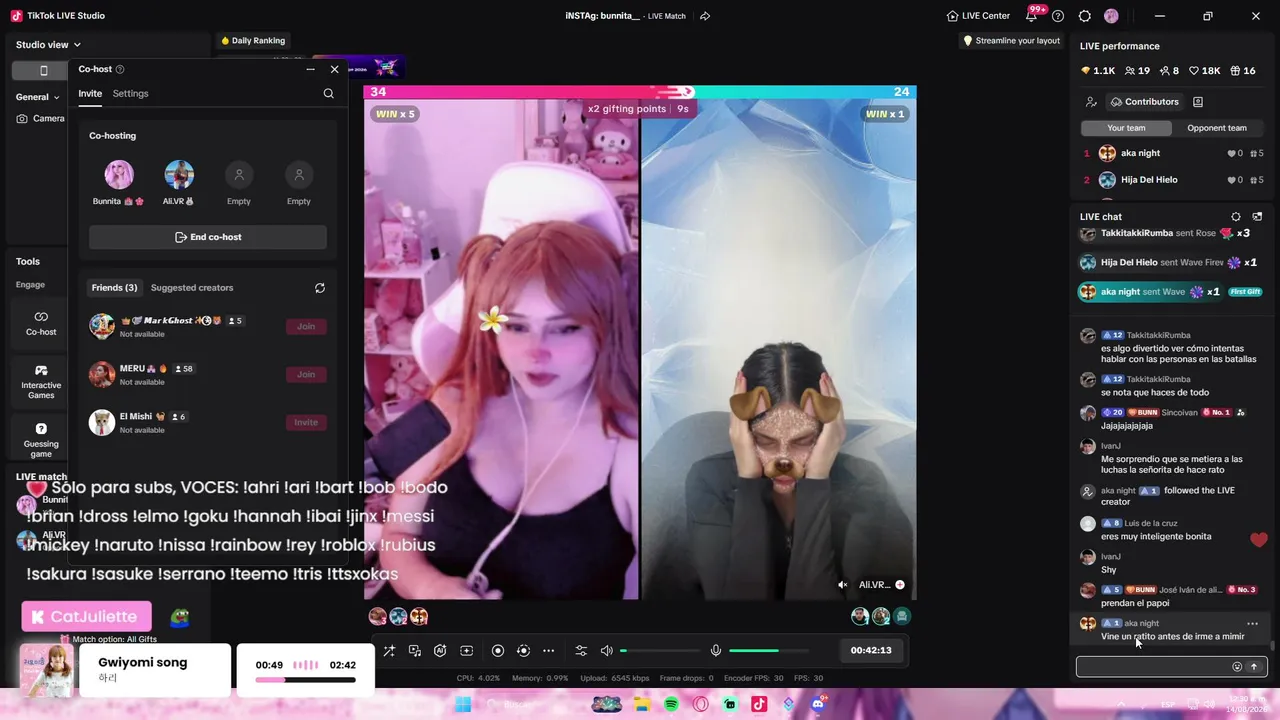Click the record button in bottom toolbar

click(498, 651)
